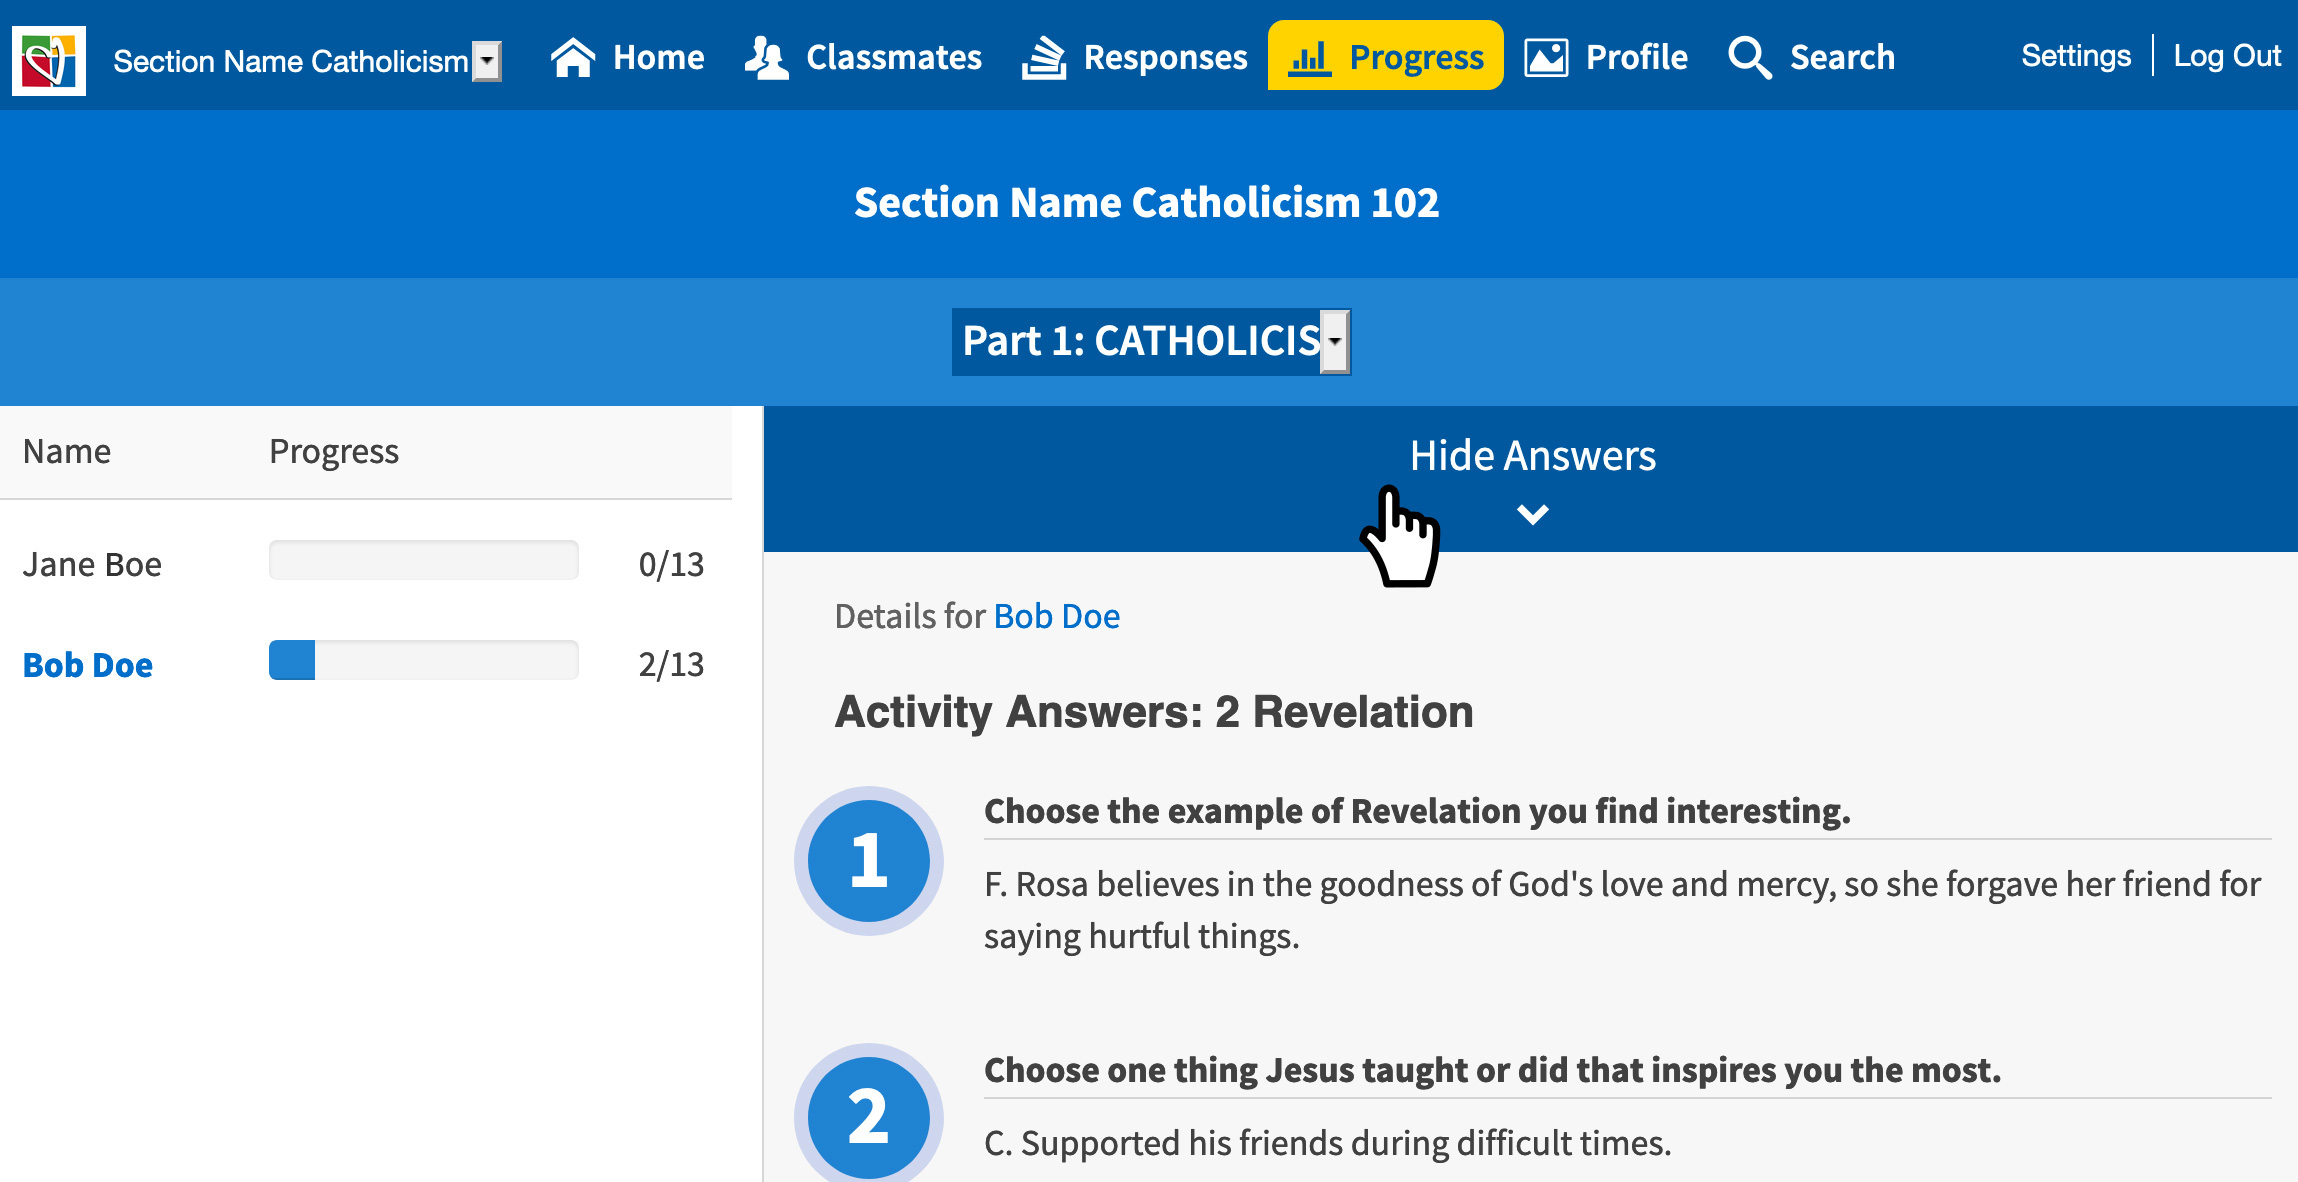The image size is (2298, 1182).
Task: Click the question 1 number badge
Action: pyautogui.click(x=868, y=860)
